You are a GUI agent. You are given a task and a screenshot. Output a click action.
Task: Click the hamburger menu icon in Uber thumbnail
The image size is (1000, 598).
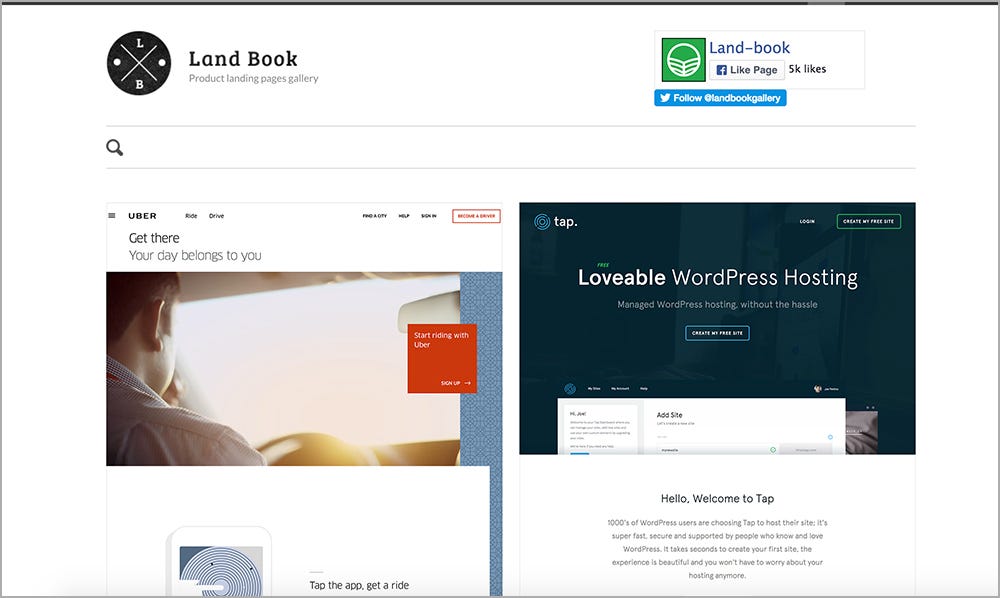(x=112, y=215)
